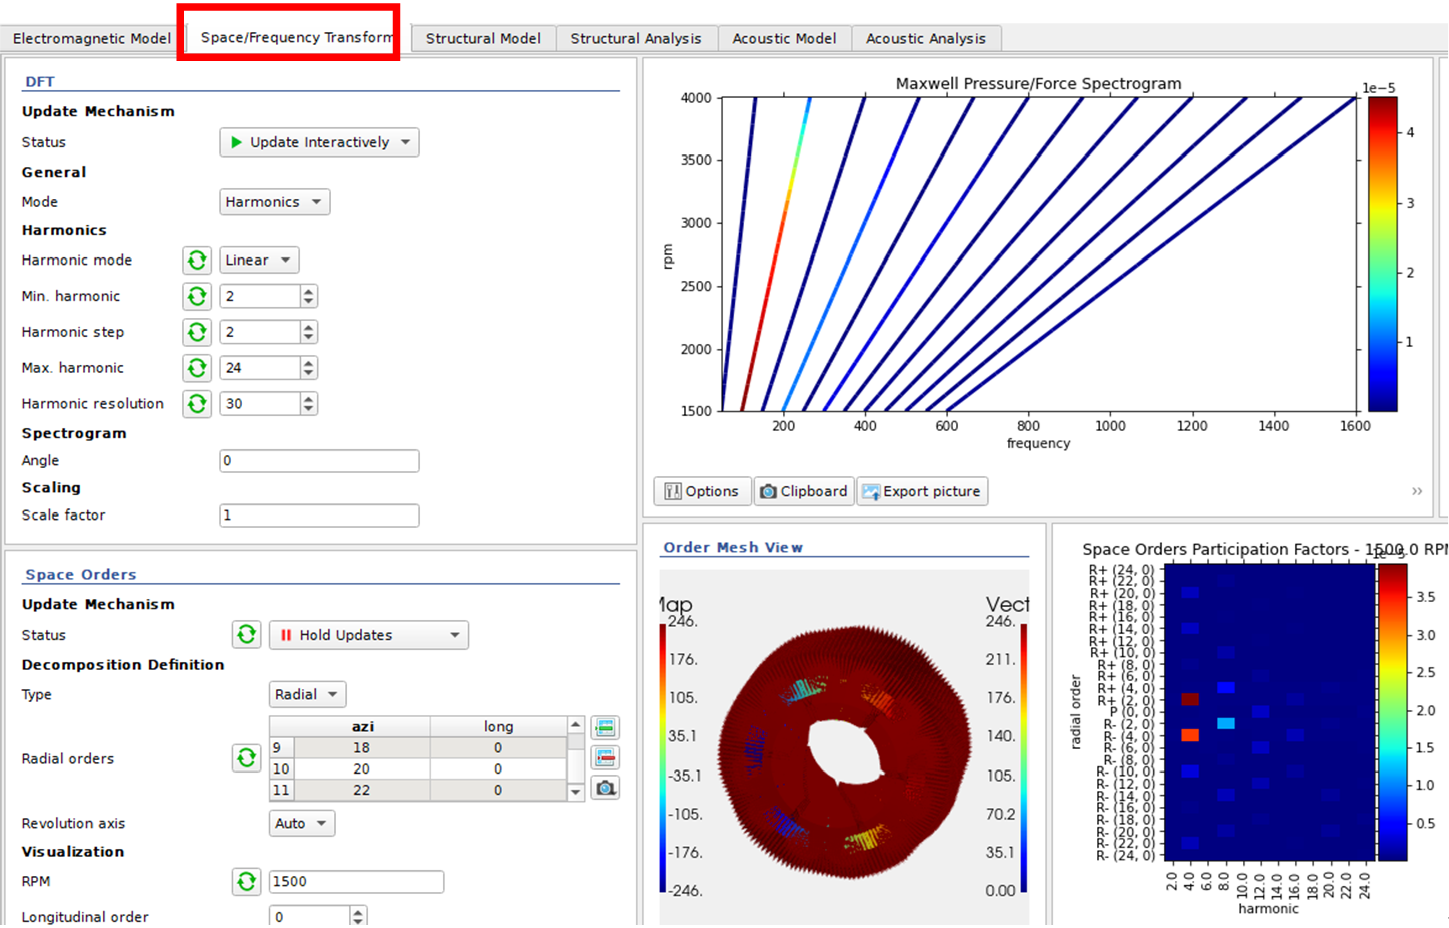Switch to the Structural Analysis tab
Viewport: 1449px width, 928px height.
(x=635, y=38)
